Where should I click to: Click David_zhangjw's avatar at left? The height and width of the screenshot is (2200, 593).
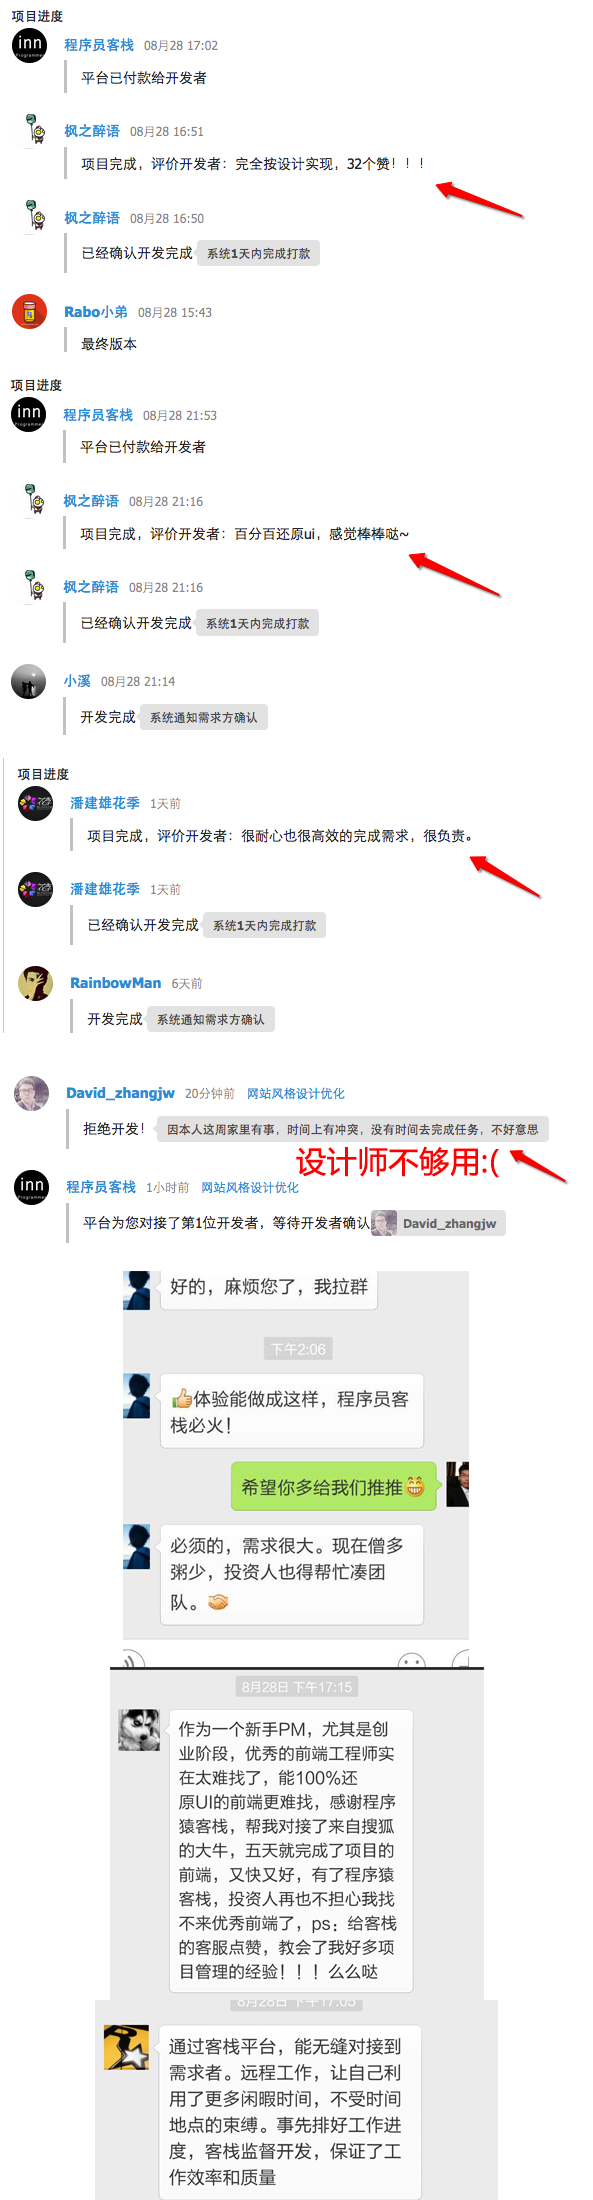(x=31, y=1093)
